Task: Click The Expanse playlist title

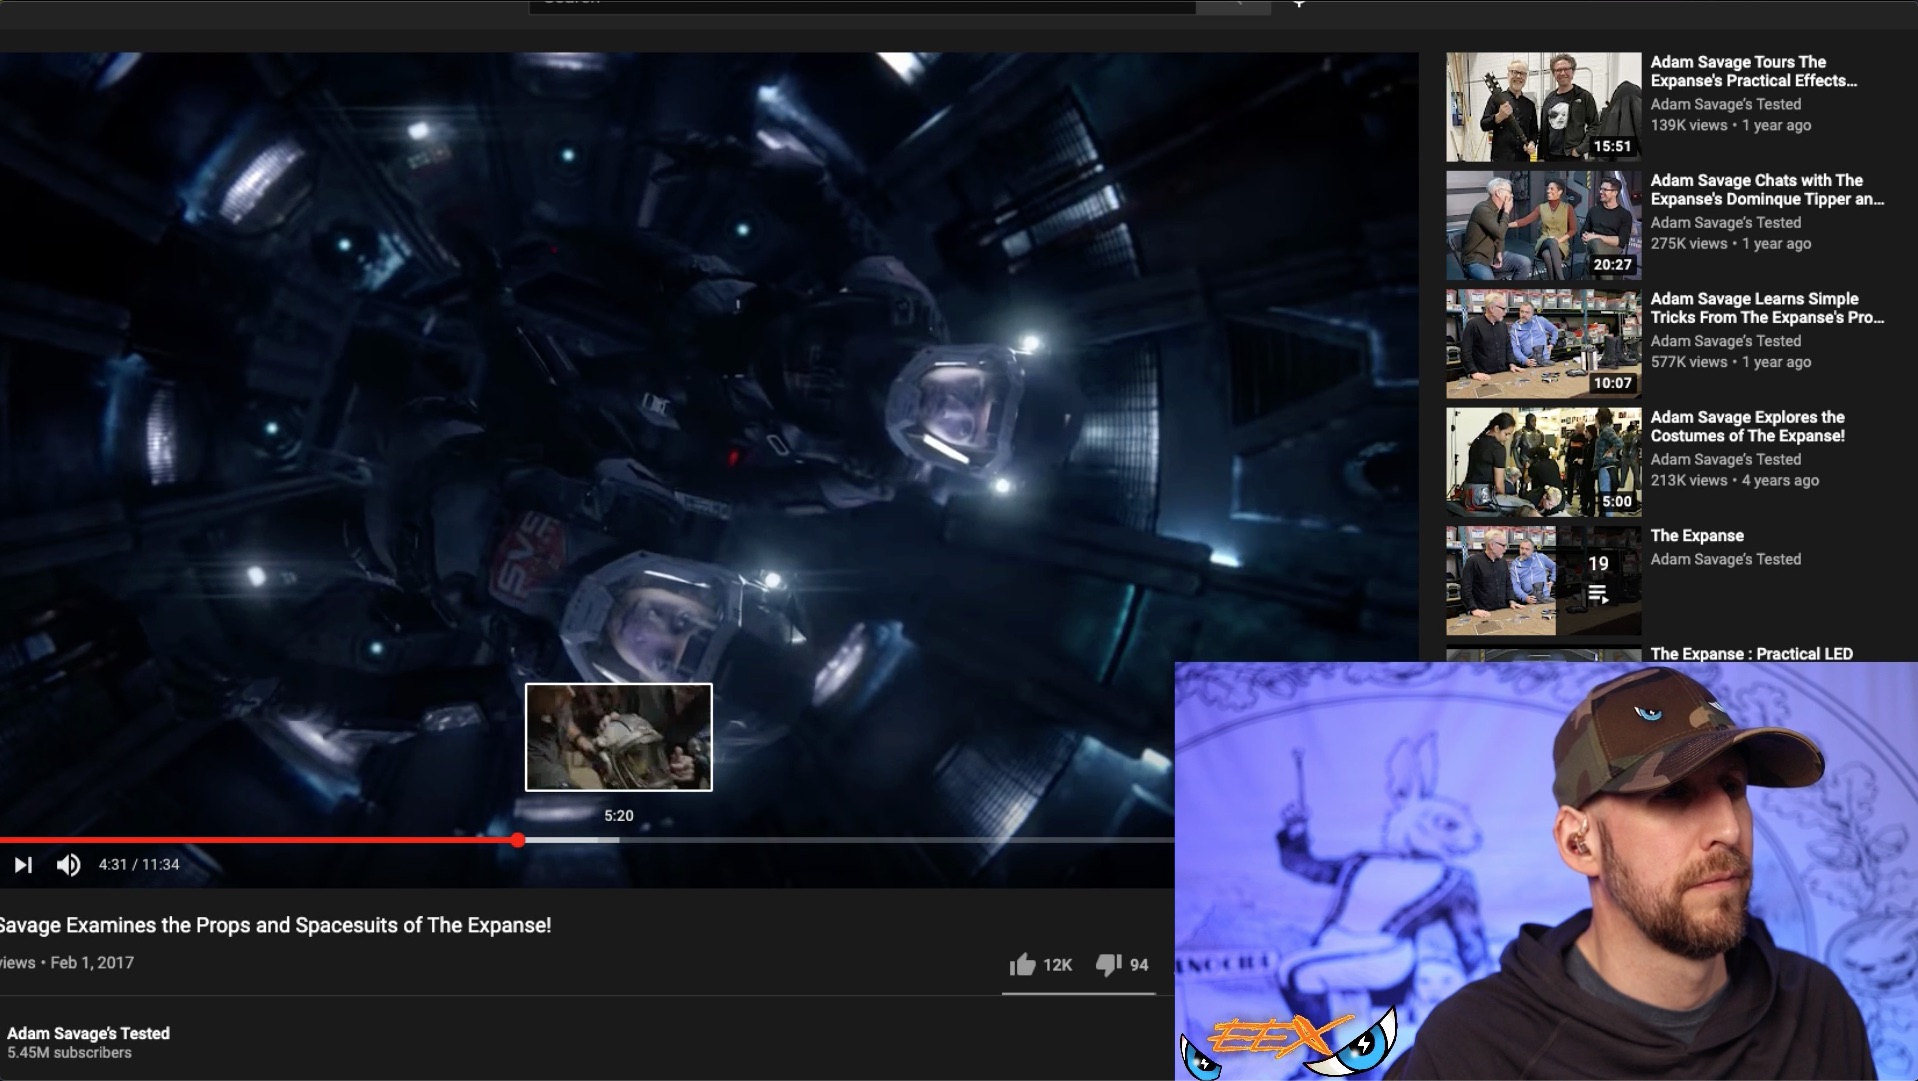Action: [1696, 536]
